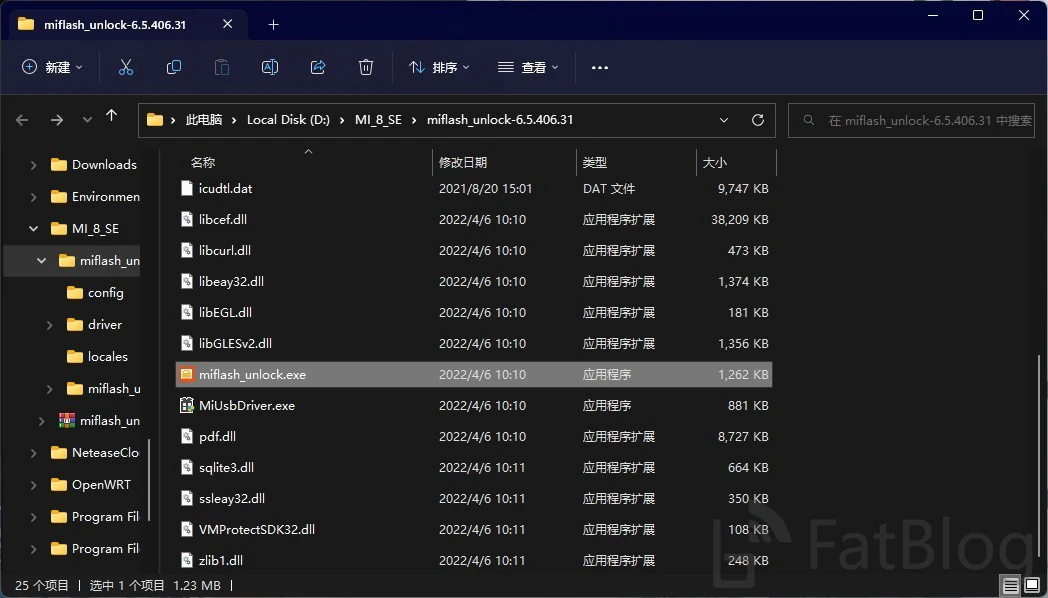1048x598 pixels.
Task: Click Local Disk (D:) in breadcrumb
Action: point(288,120)
